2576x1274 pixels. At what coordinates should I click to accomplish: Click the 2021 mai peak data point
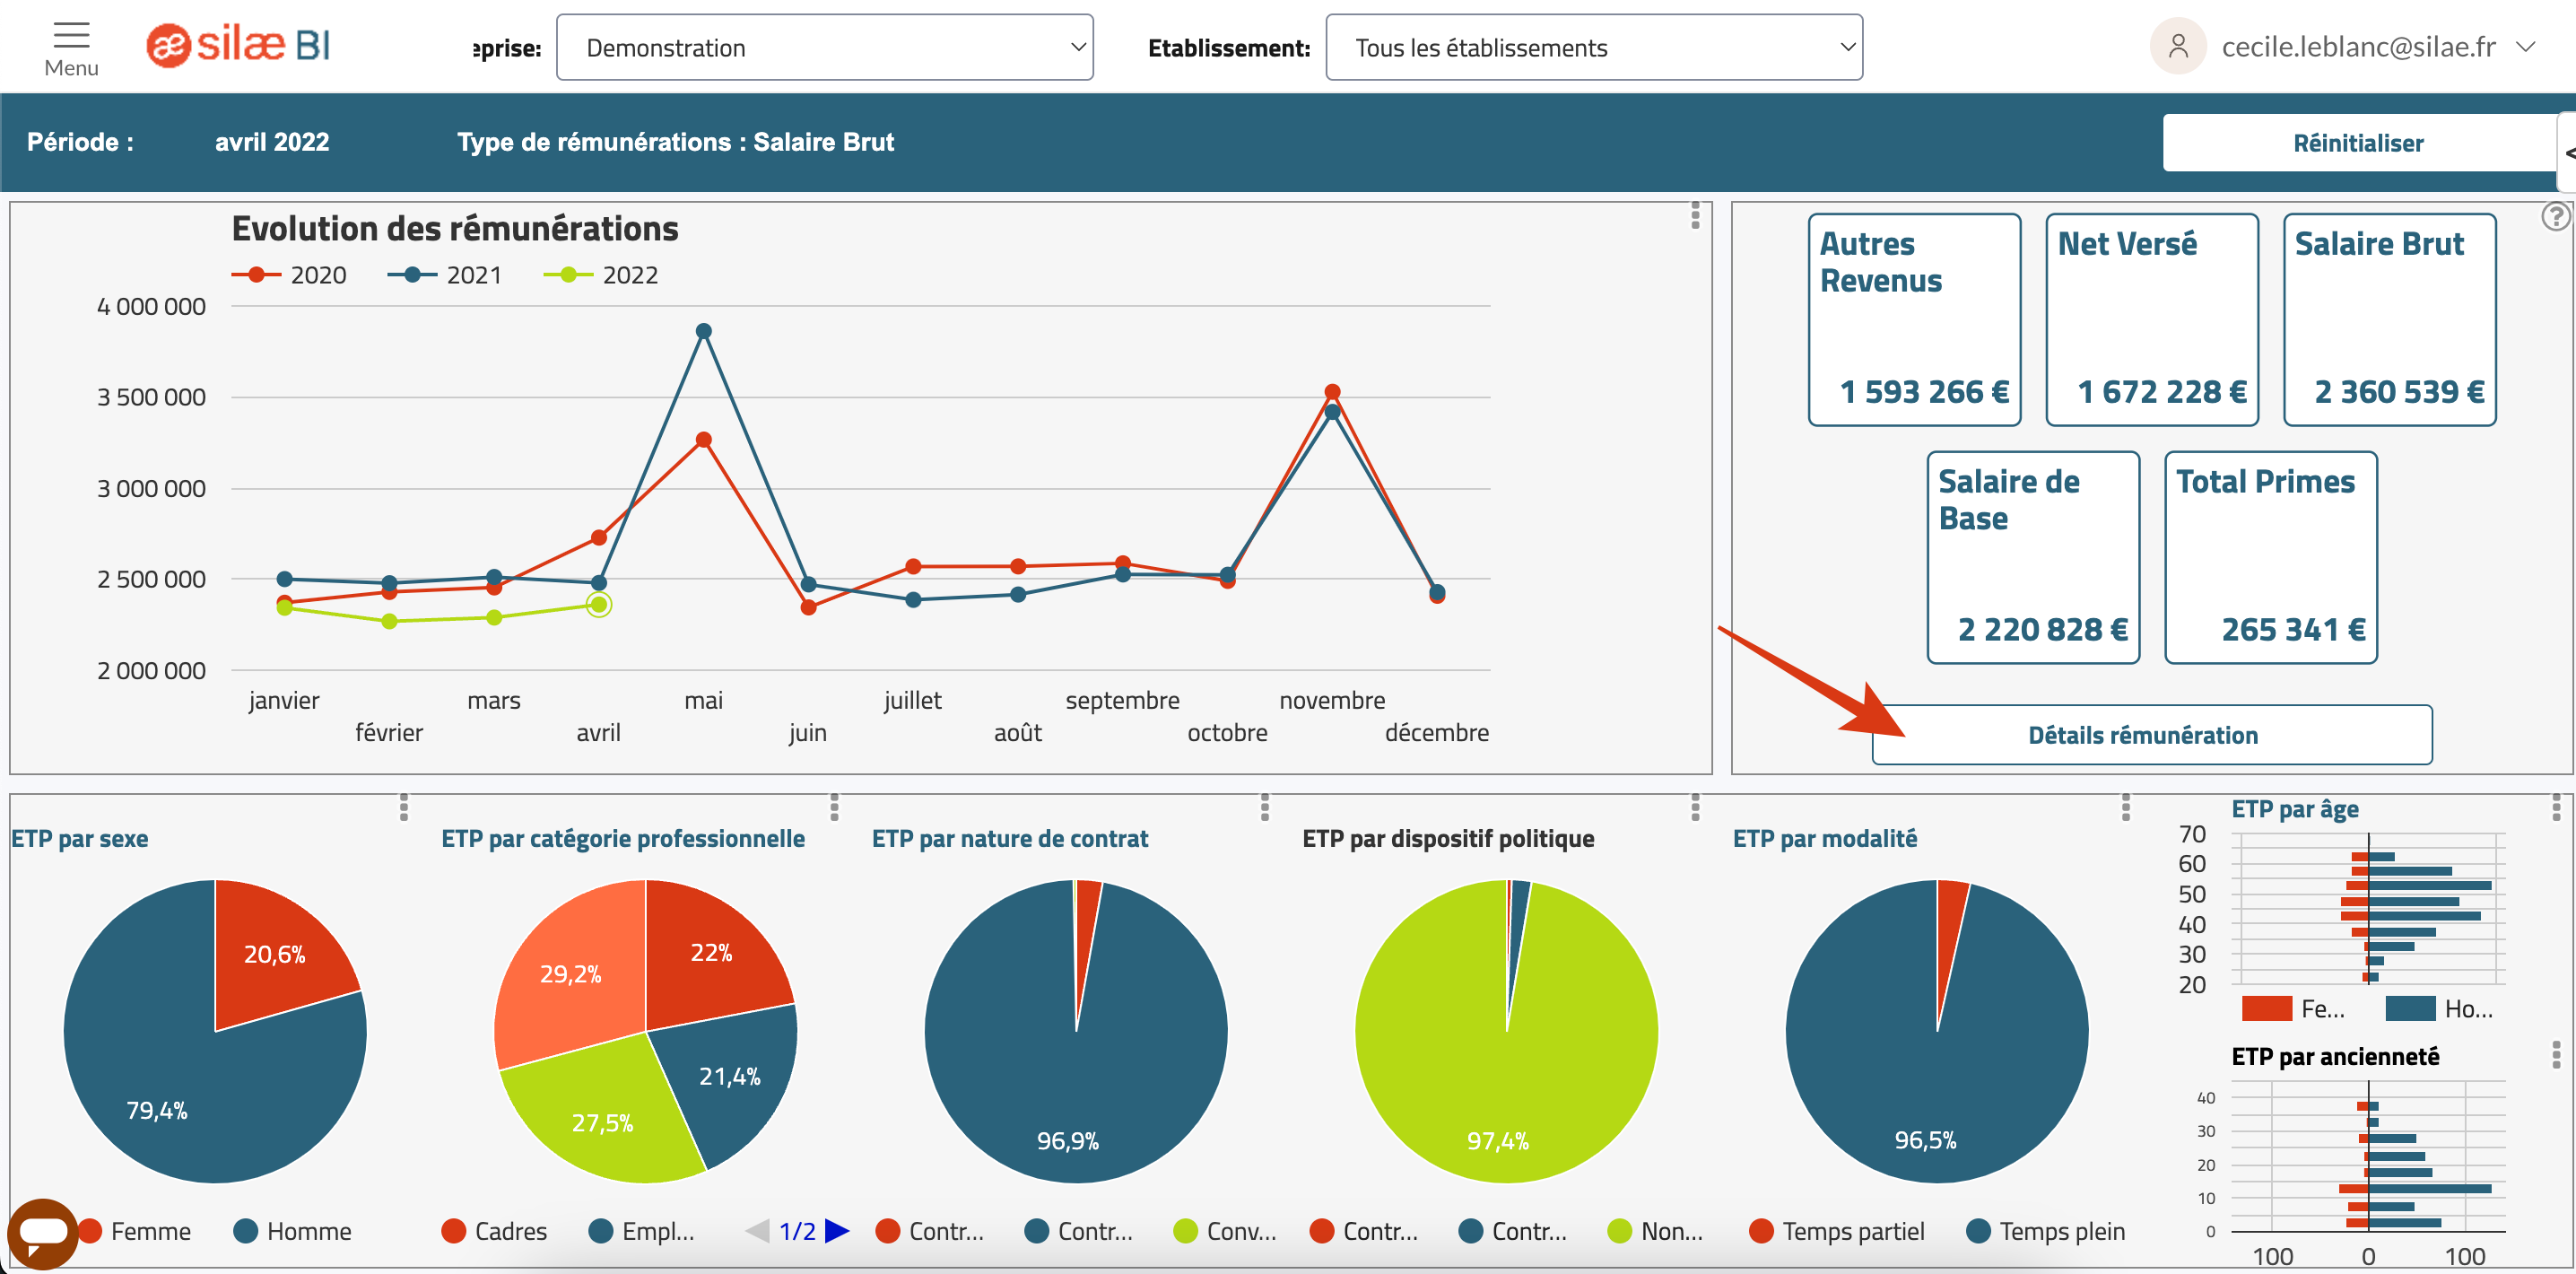[x=704, y=331]
